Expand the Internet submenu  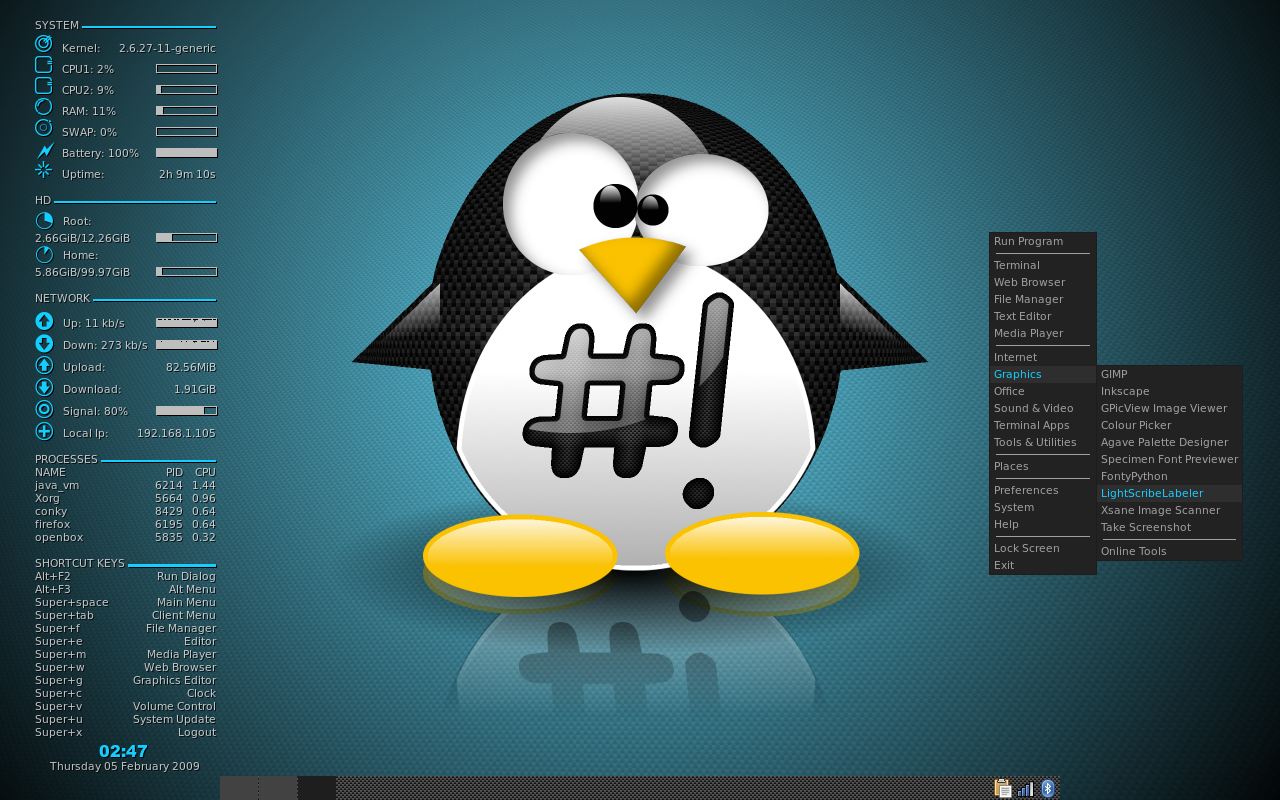coord(1043,357)
